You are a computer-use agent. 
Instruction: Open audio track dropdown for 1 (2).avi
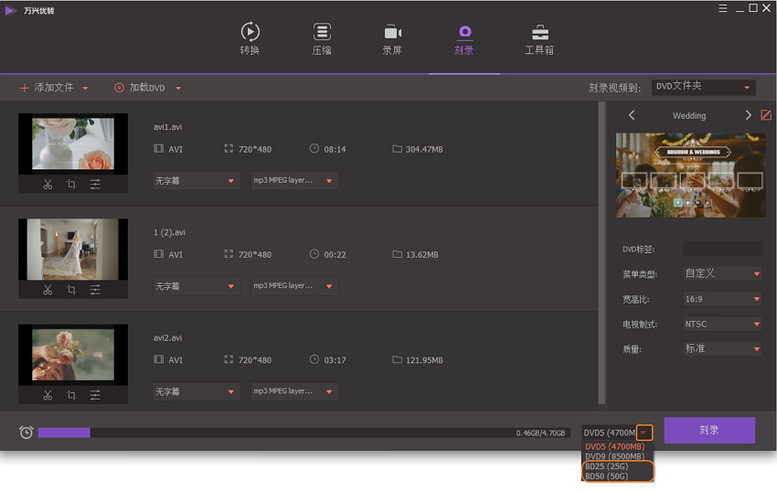coord(294,286)
